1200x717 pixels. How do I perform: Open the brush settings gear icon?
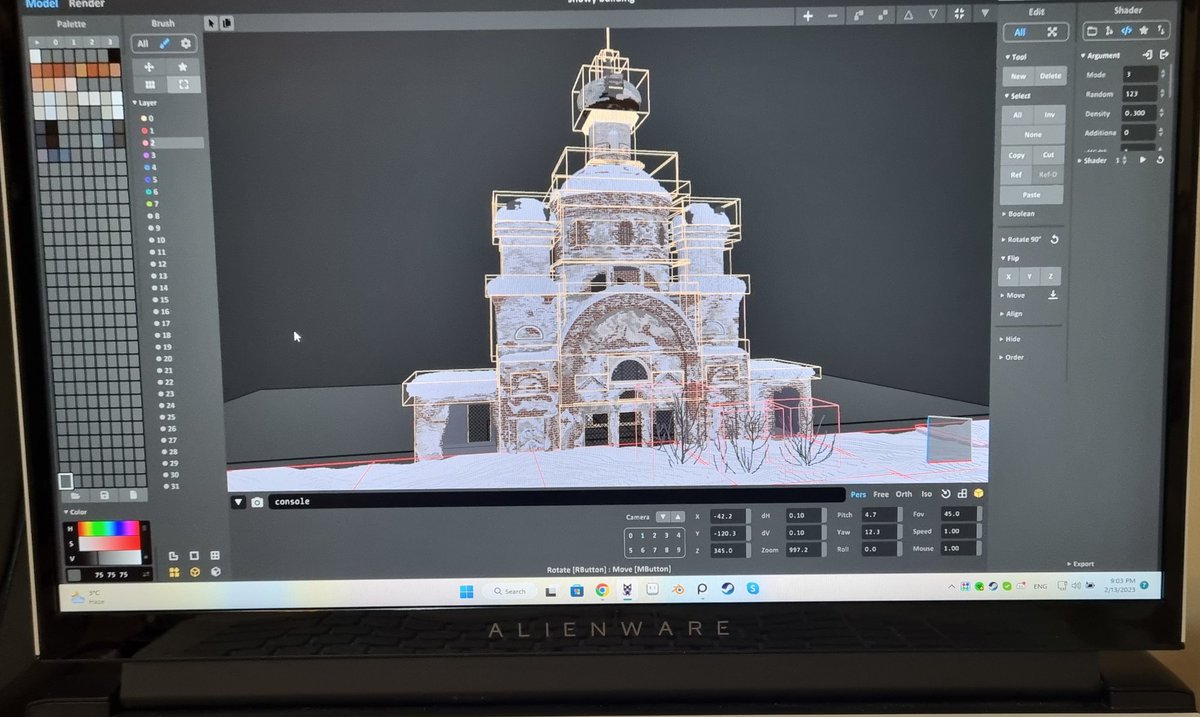pos(185,44)
